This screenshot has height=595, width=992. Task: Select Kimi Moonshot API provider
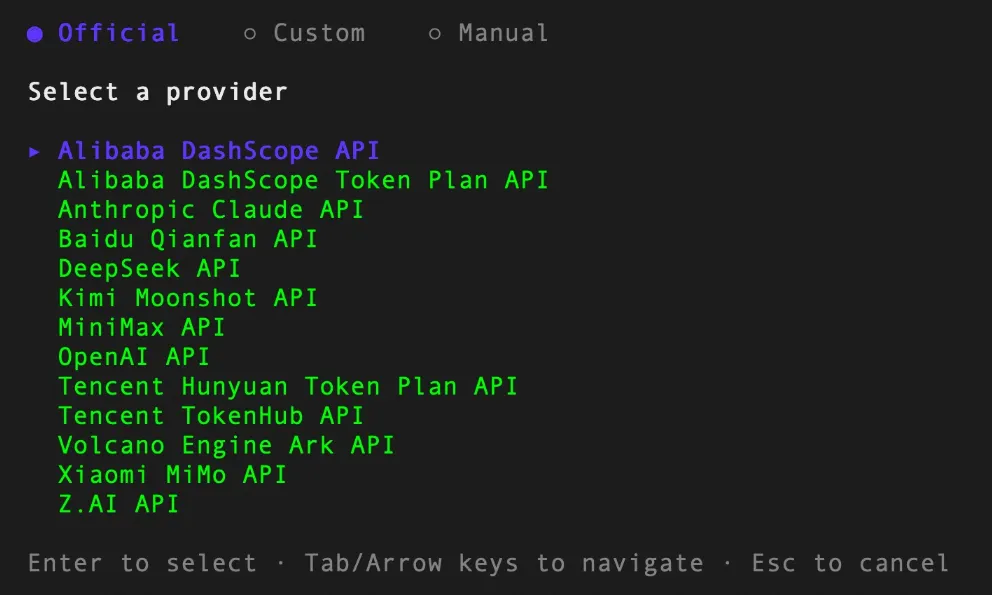click(x=187, y=298)
